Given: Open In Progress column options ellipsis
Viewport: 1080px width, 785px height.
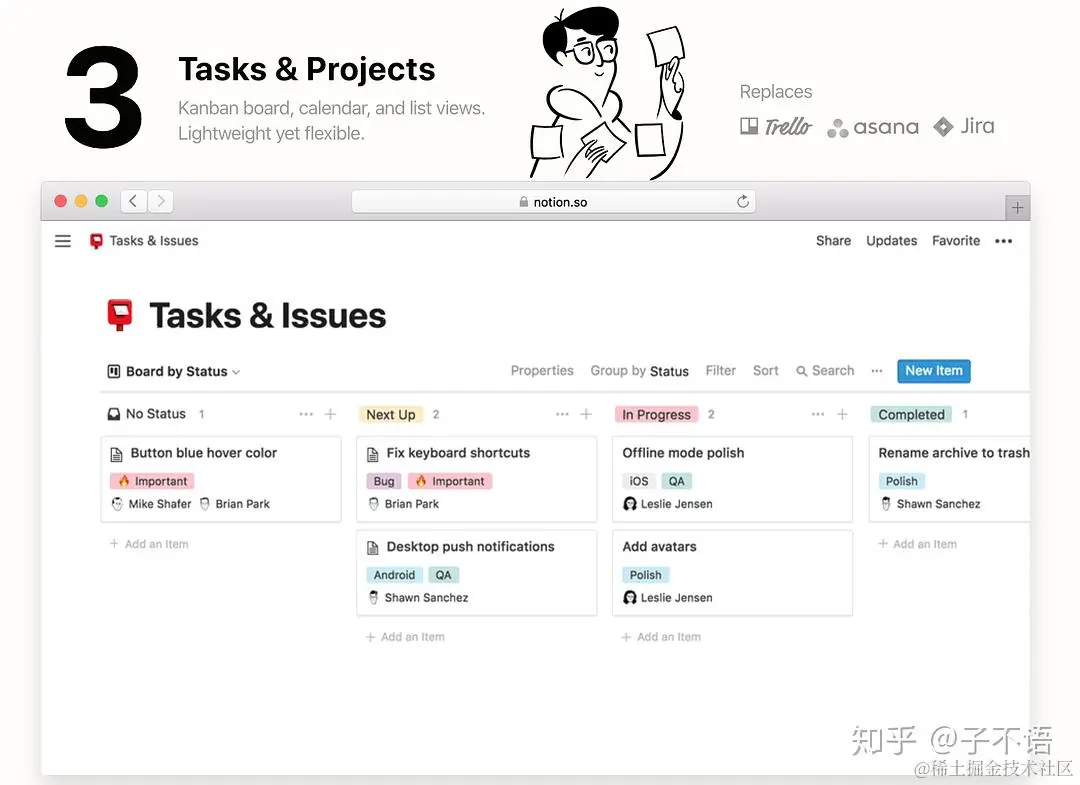Looking at the screenshot, I should click(818, 414).
